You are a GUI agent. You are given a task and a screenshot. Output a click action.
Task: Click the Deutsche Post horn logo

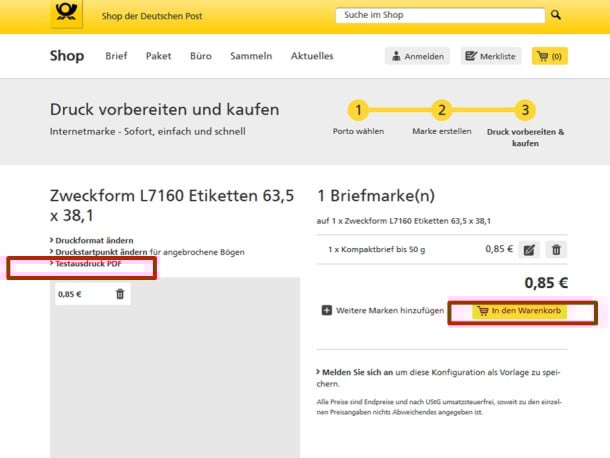[67, 13]
